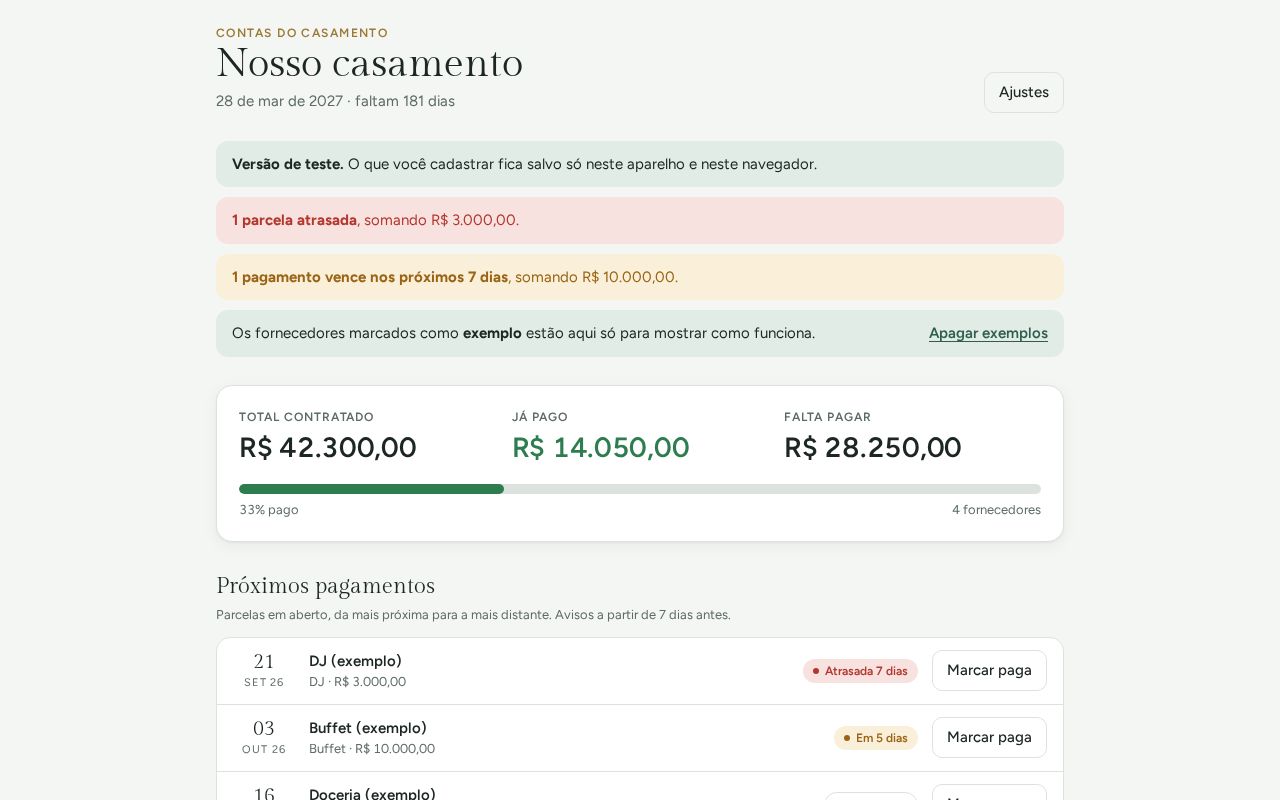
Task: Click the '4 fornecedores' count
Action: (996, 510)
